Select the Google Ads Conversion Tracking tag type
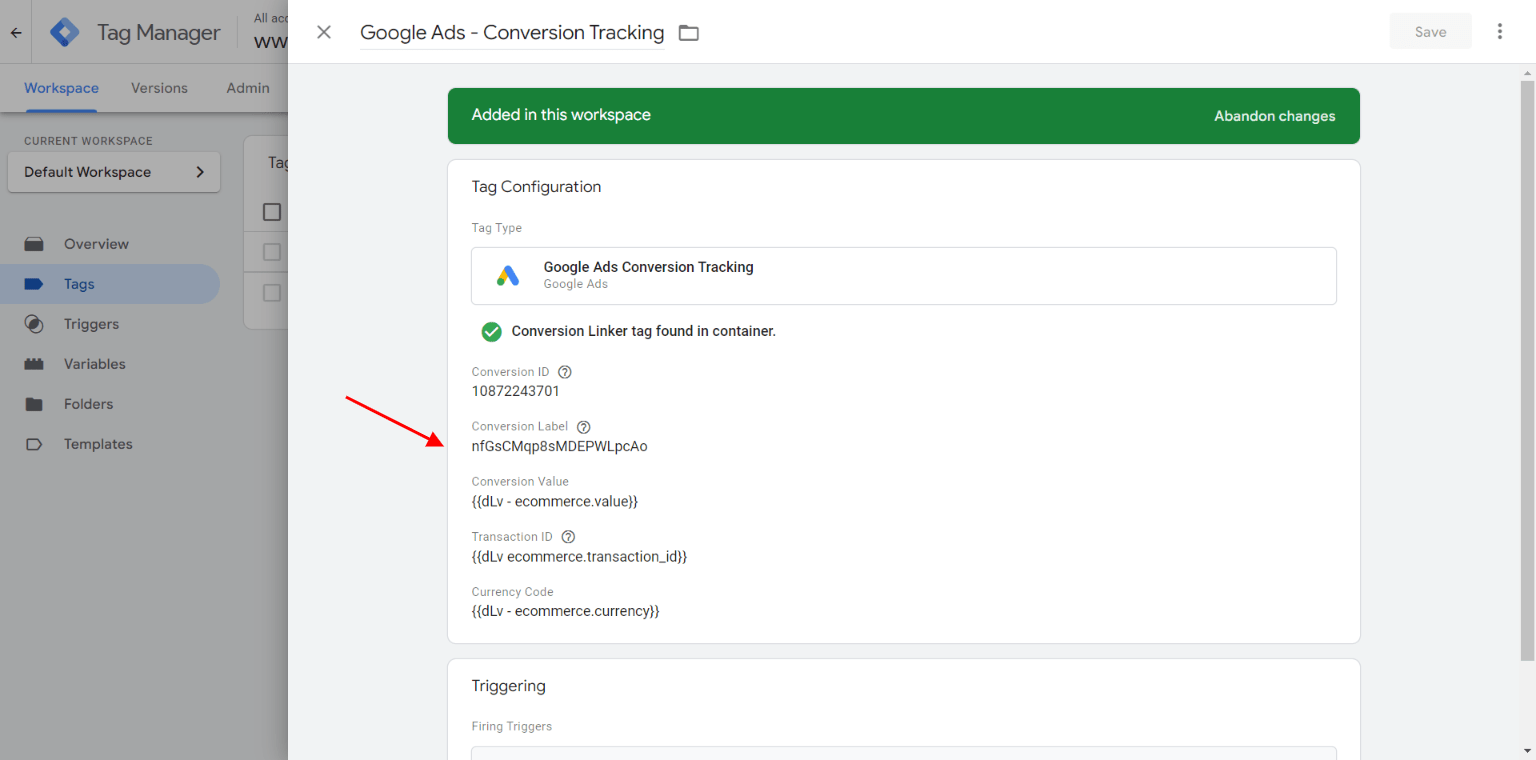The height and width of the screenshot is (760, 1536). click(x=904, y=276)
